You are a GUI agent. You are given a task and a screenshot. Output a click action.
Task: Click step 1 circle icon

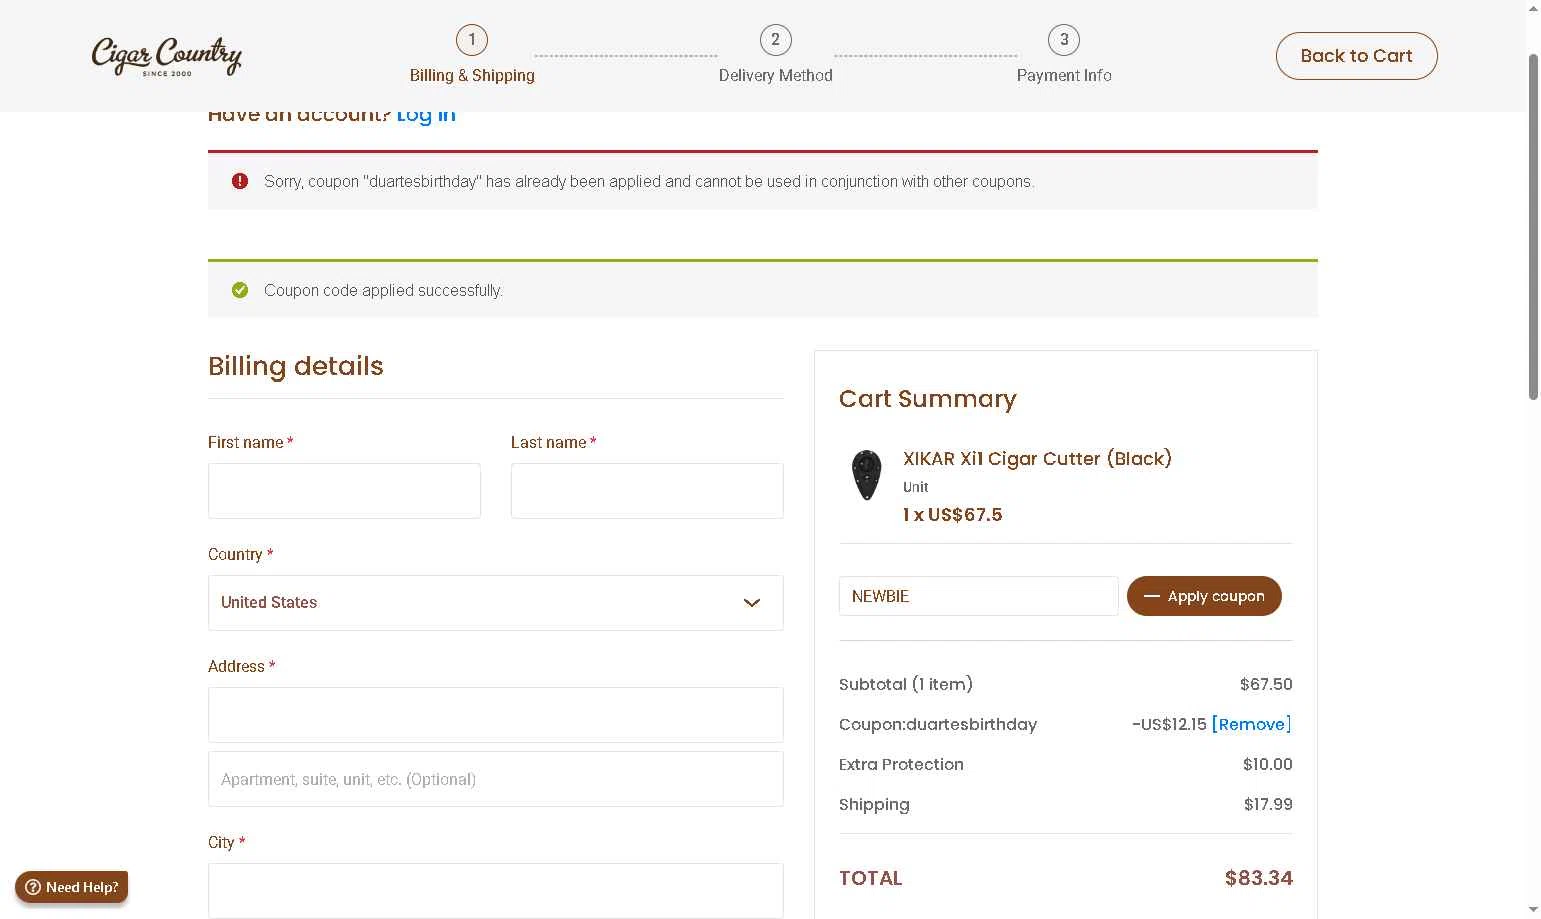pos(472,40)
